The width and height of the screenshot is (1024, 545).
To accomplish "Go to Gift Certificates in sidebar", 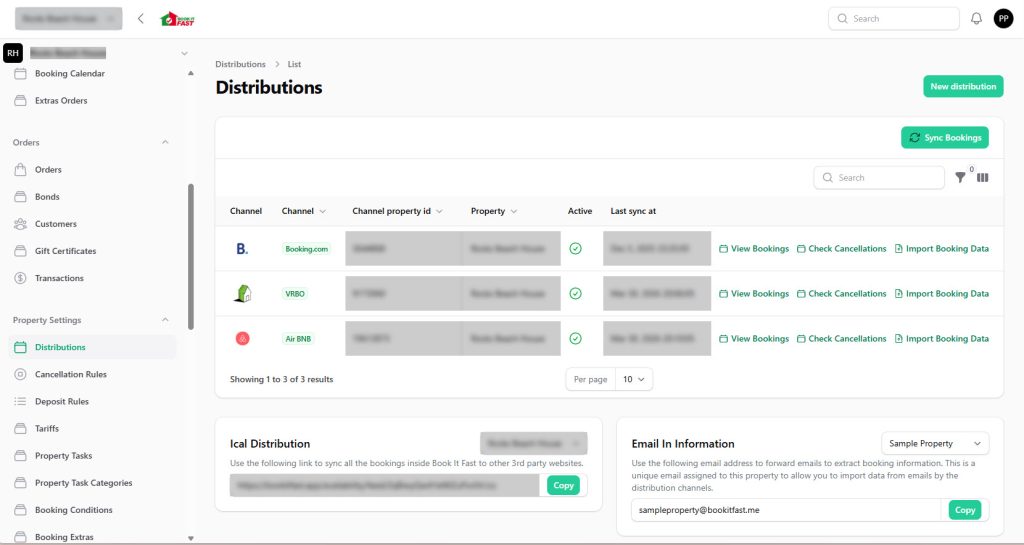I will [65, 251].
